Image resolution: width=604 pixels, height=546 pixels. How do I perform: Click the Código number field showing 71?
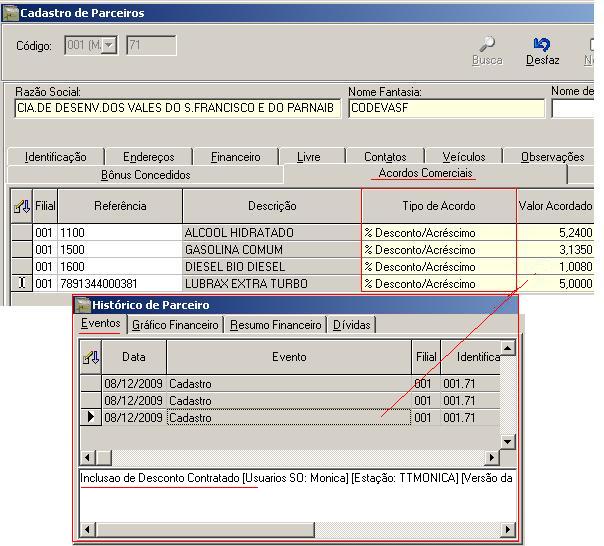click(x=151, y=45)
